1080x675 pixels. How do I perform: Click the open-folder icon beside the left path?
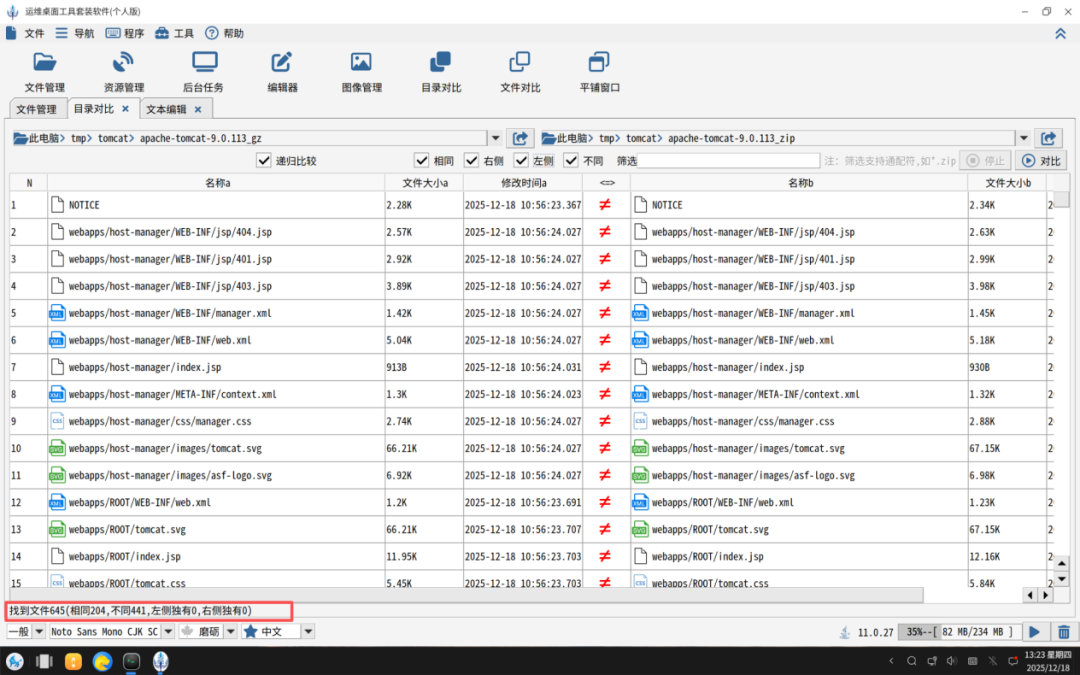coord(520,138)
